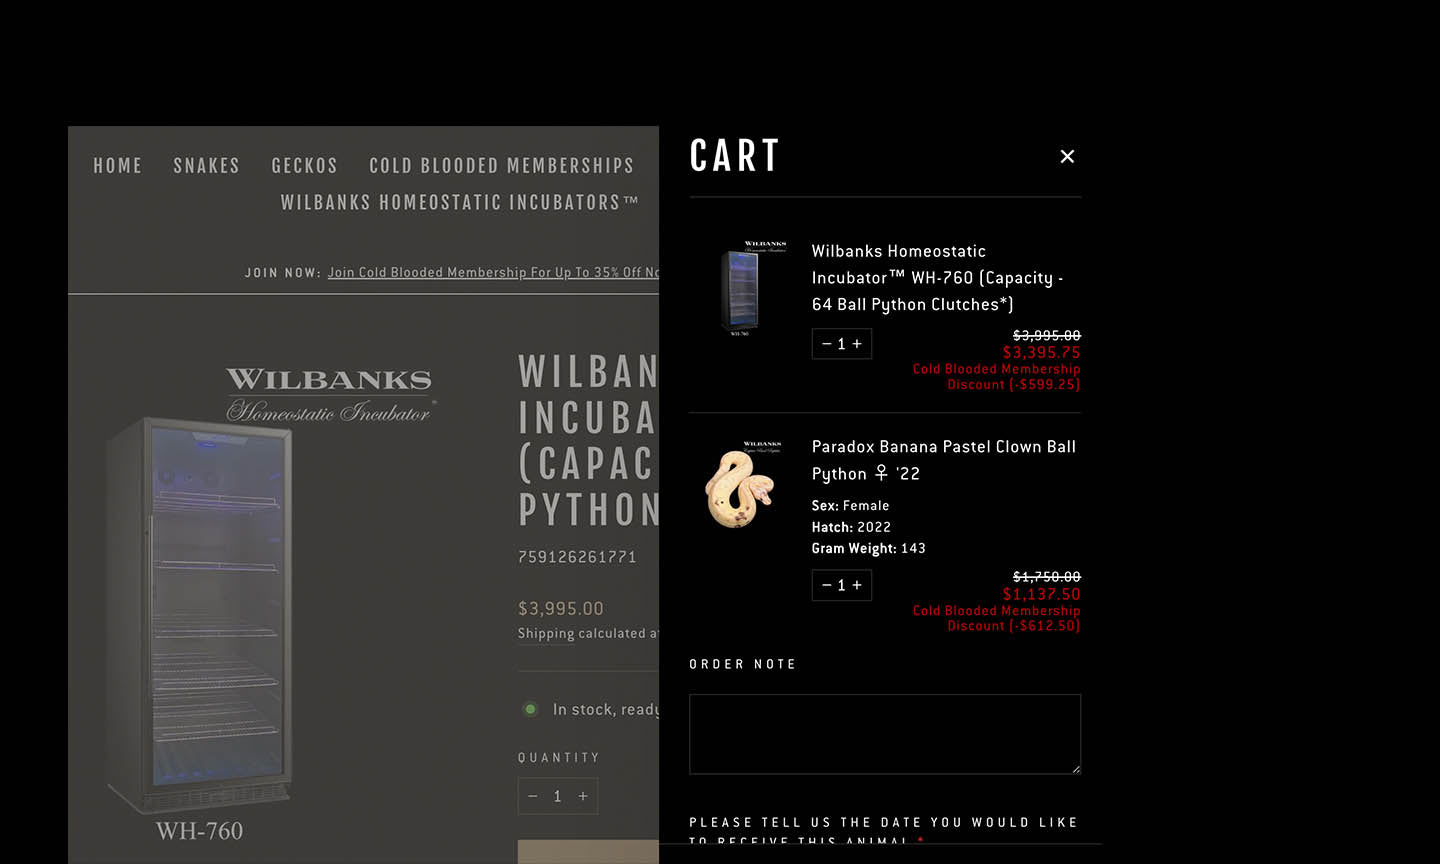The width and height of the screenshot is (1440, 864).
Task: Click the struck-through $1,750.00 cart price
Action: [1046, 577]
